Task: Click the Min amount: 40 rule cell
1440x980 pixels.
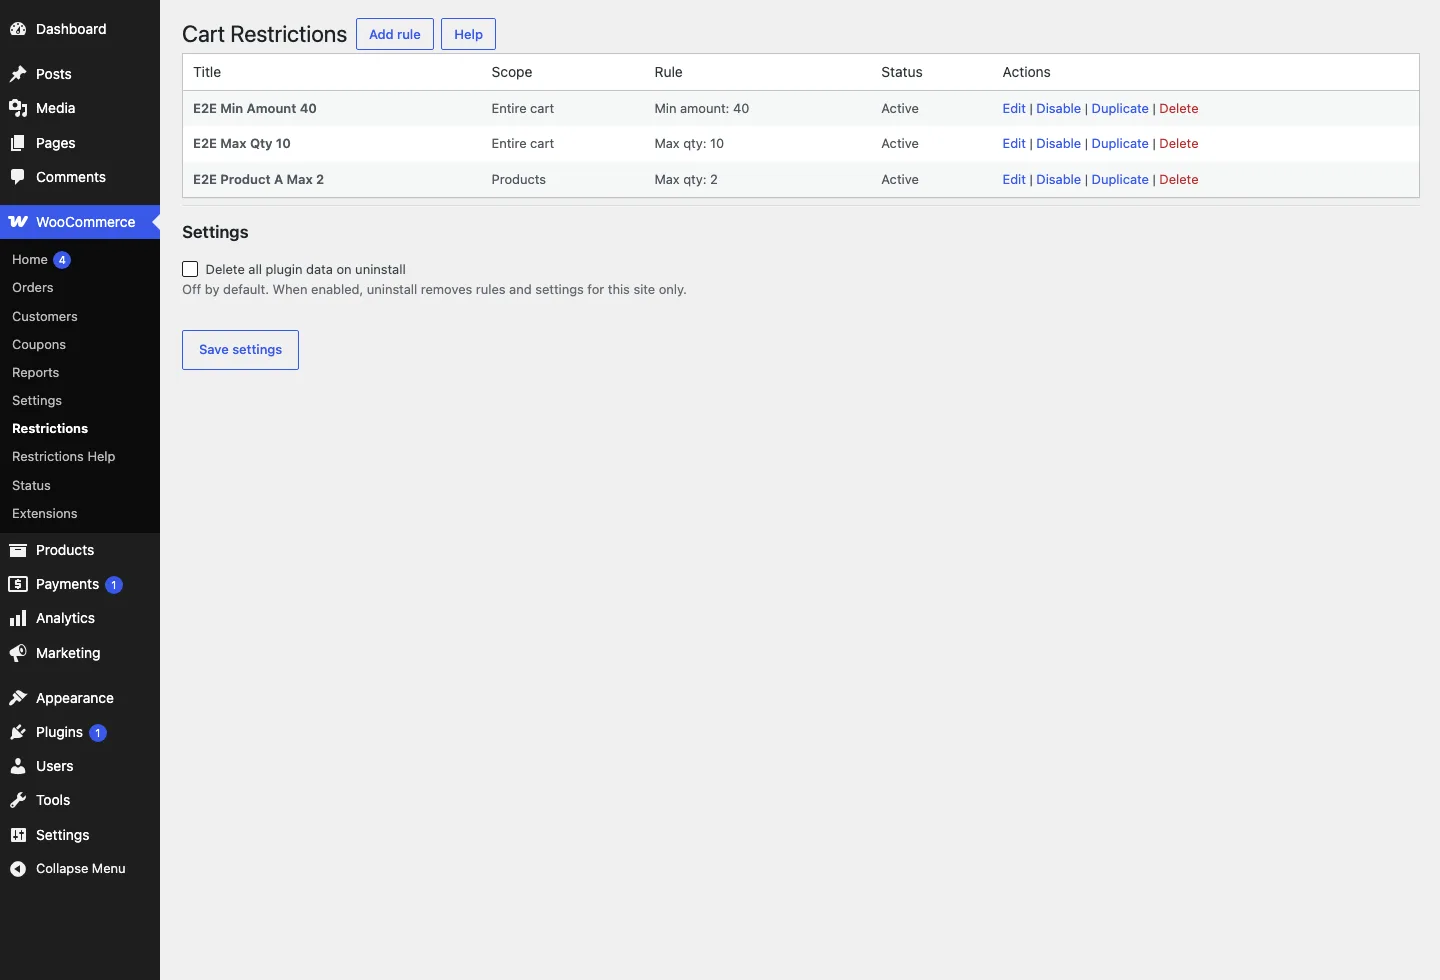Action: pos(702,108)
